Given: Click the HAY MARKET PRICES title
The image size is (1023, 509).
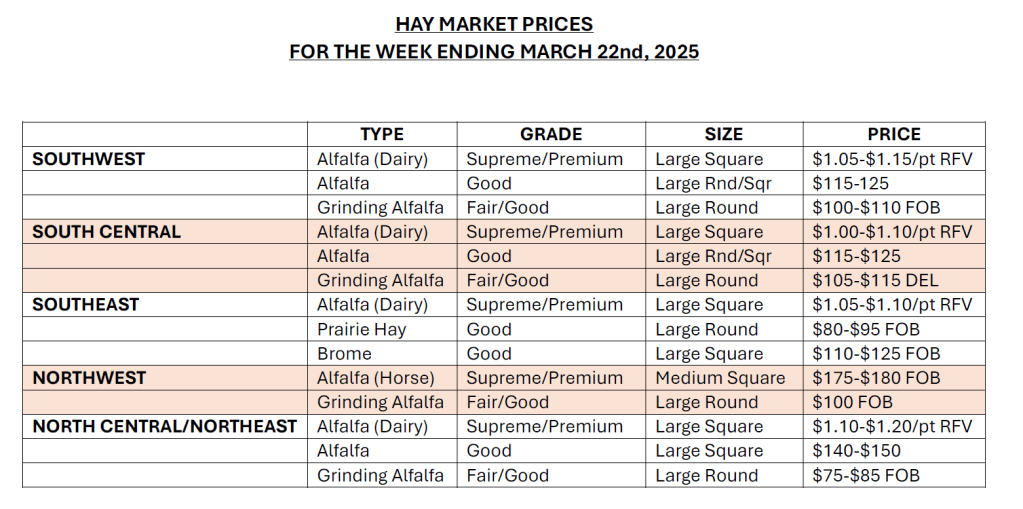Looking at the screenshot, I should coord(494,24).
